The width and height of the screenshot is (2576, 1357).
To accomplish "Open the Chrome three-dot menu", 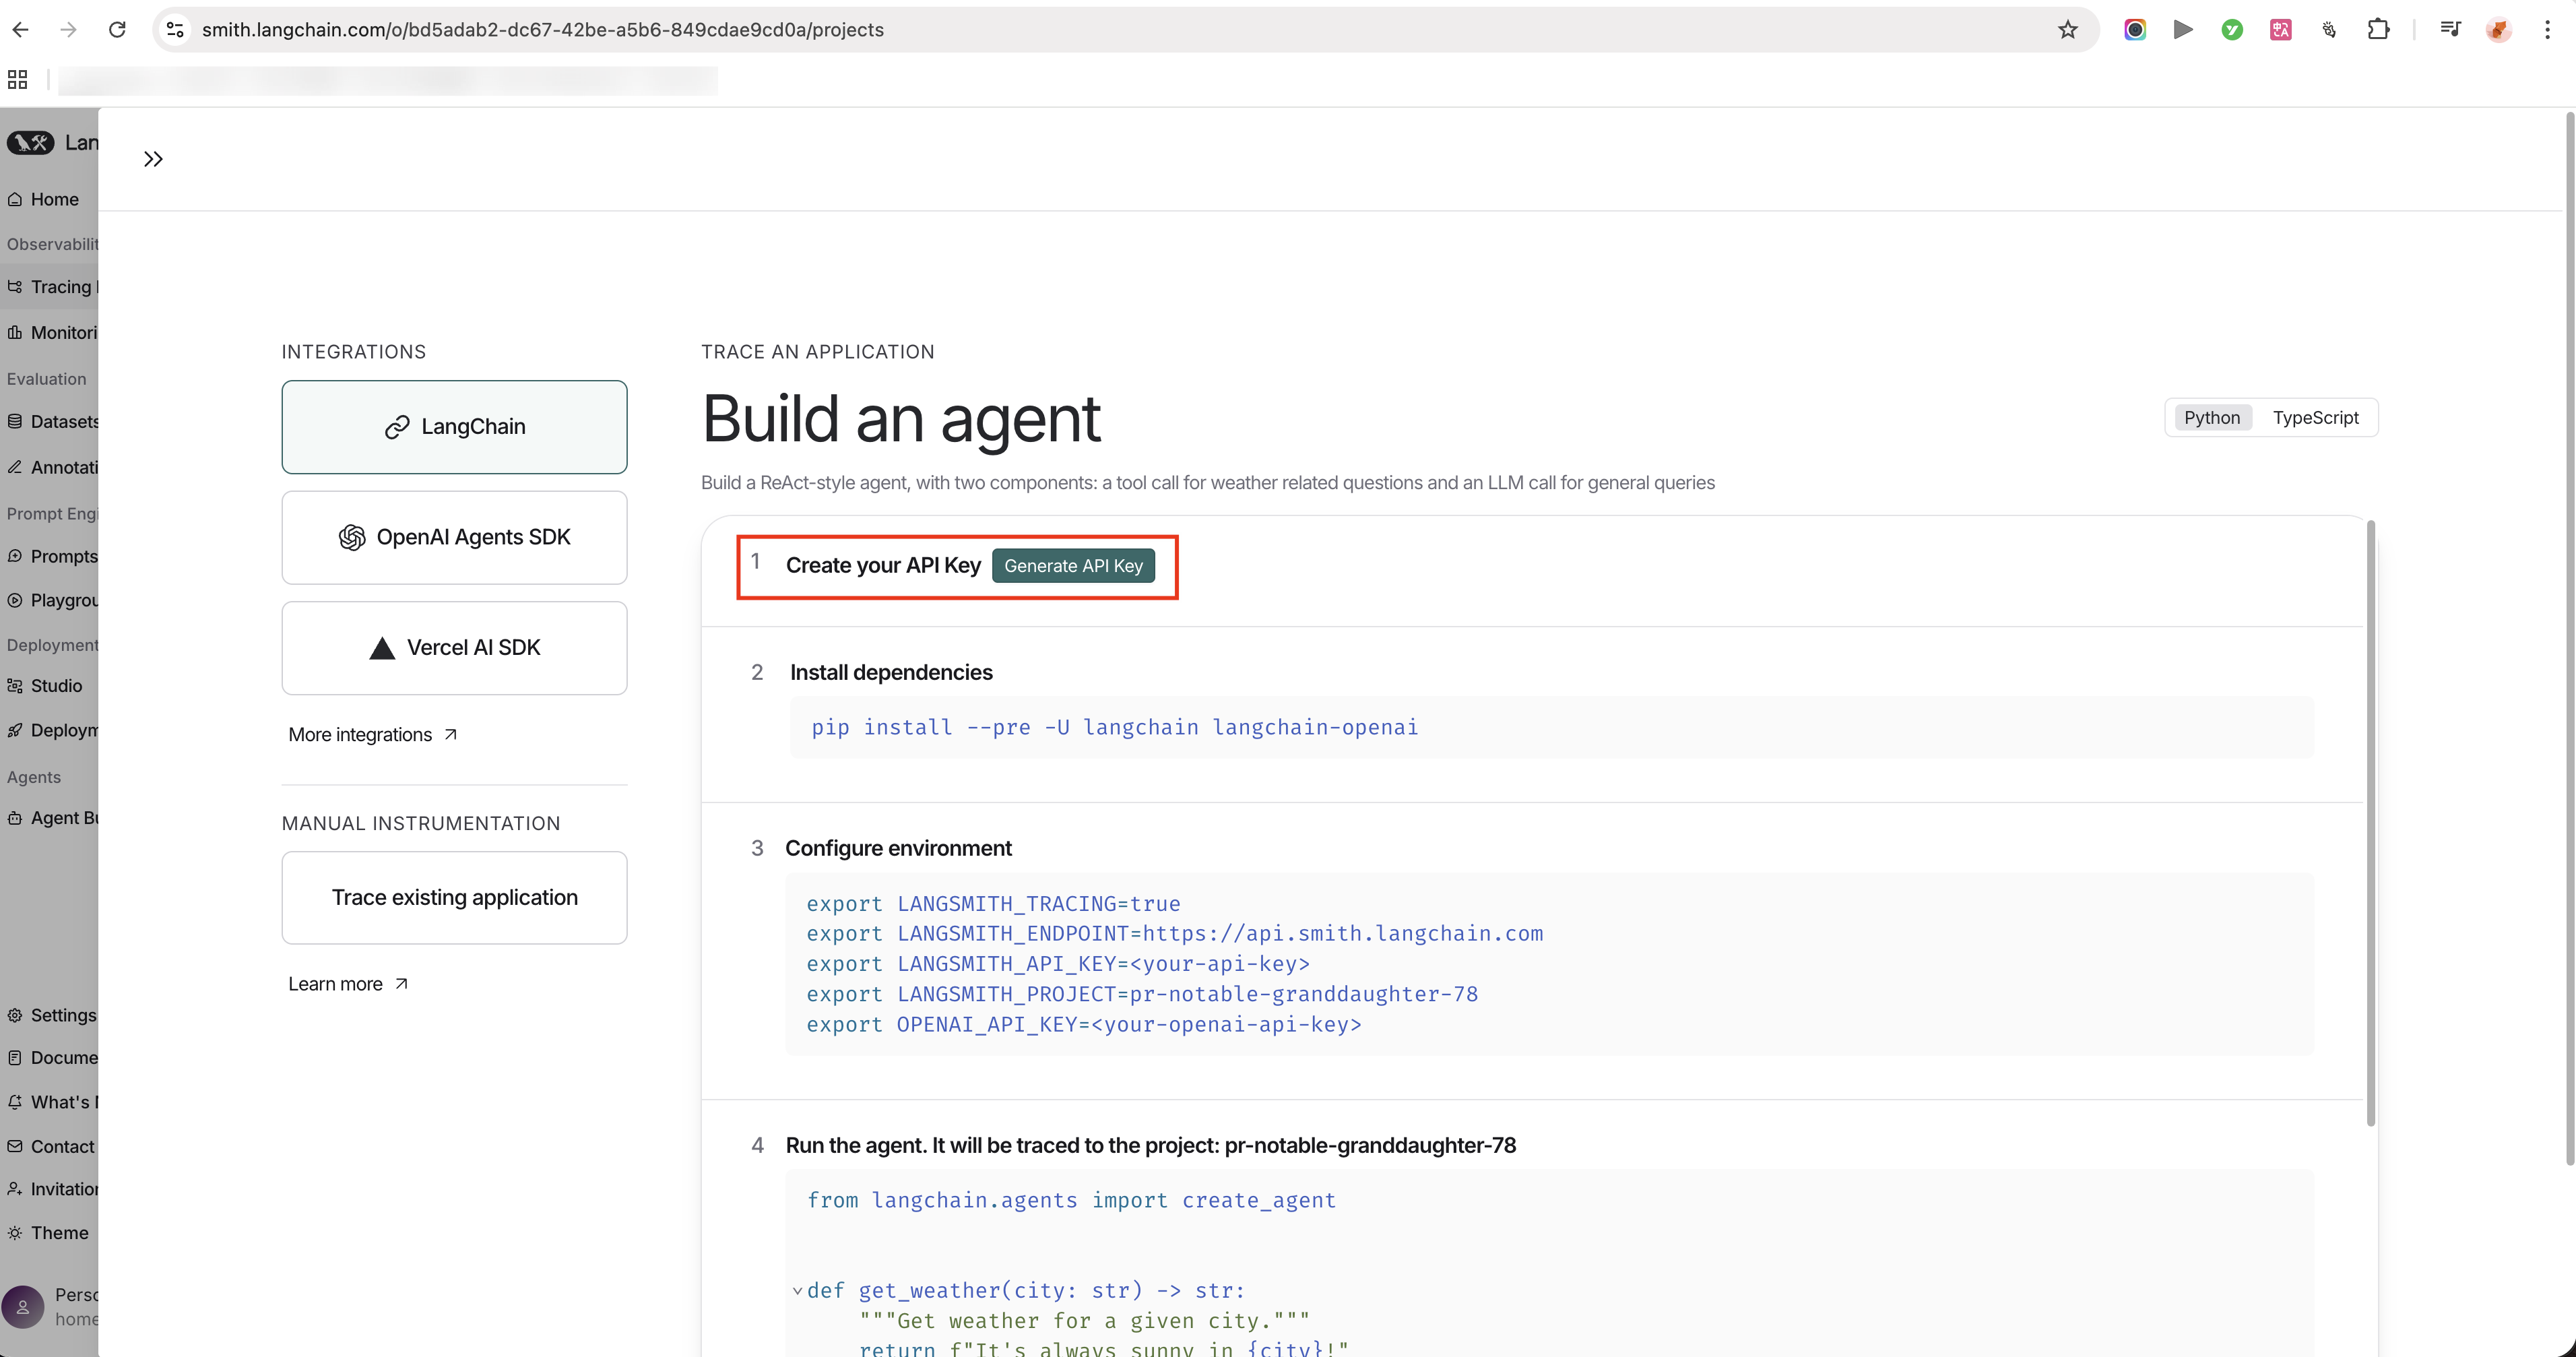I will pyautogui.click(x=2547, y=30).
